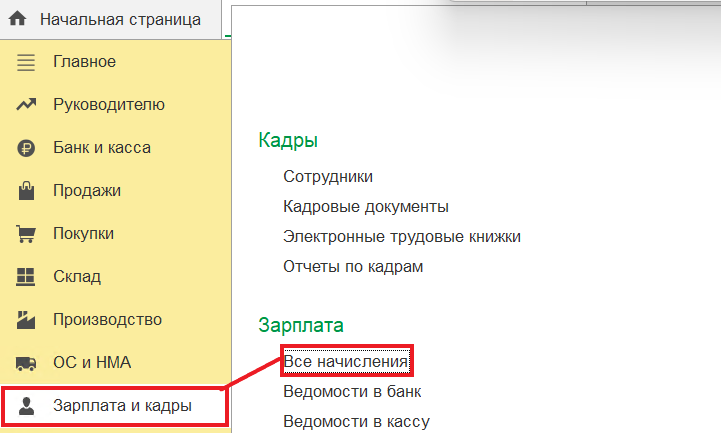The height and width of the screenshot is (433, 721).
Task: Open the Руководителю section
Action: tap(109, 105)
